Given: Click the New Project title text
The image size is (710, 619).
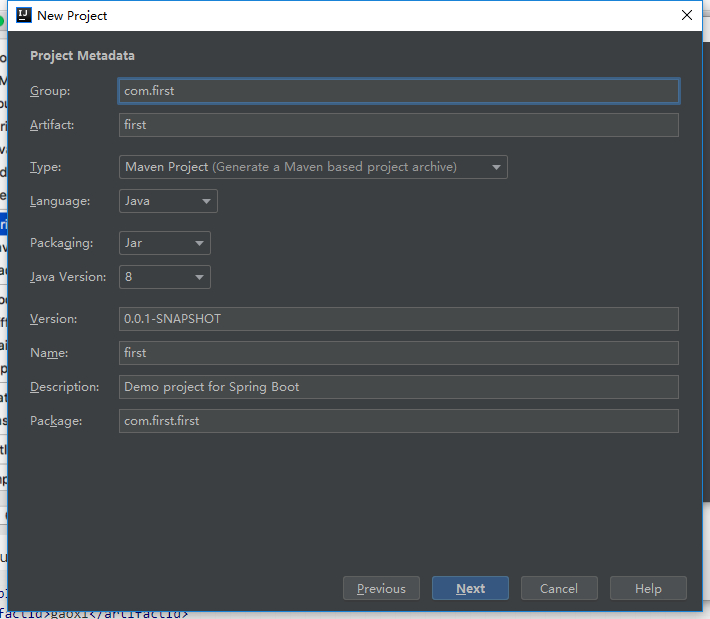Looking at the screenshot, I should (x=72, y=16).
